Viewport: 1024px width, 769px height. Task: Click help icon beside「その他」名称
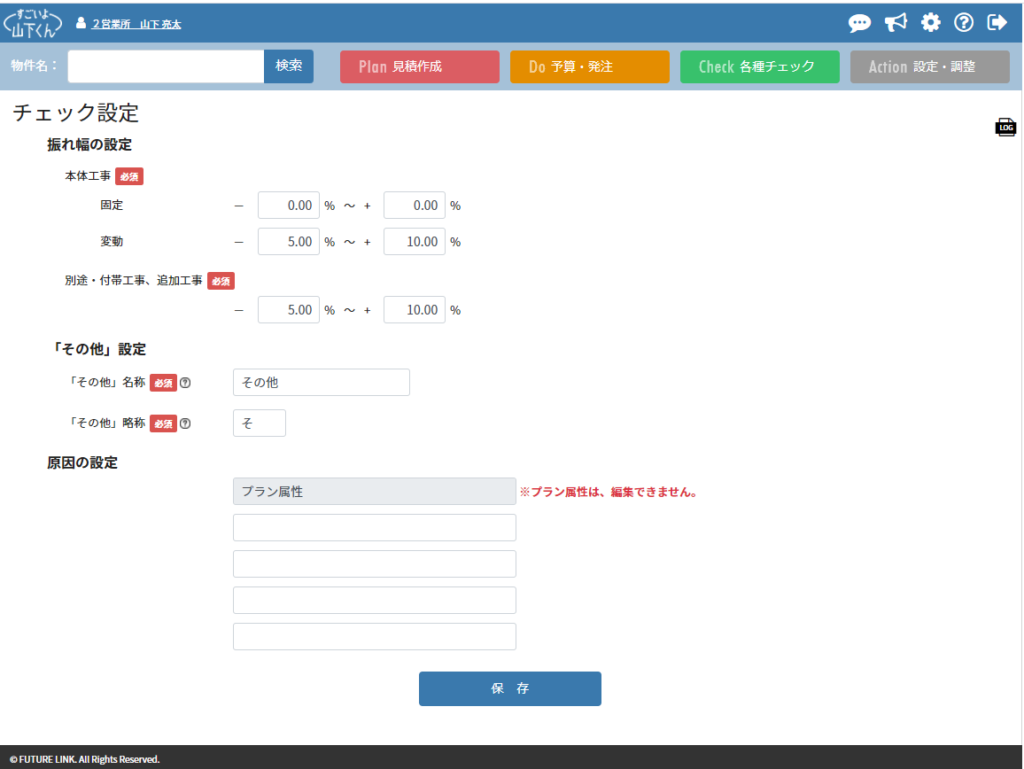pos(185,382)
